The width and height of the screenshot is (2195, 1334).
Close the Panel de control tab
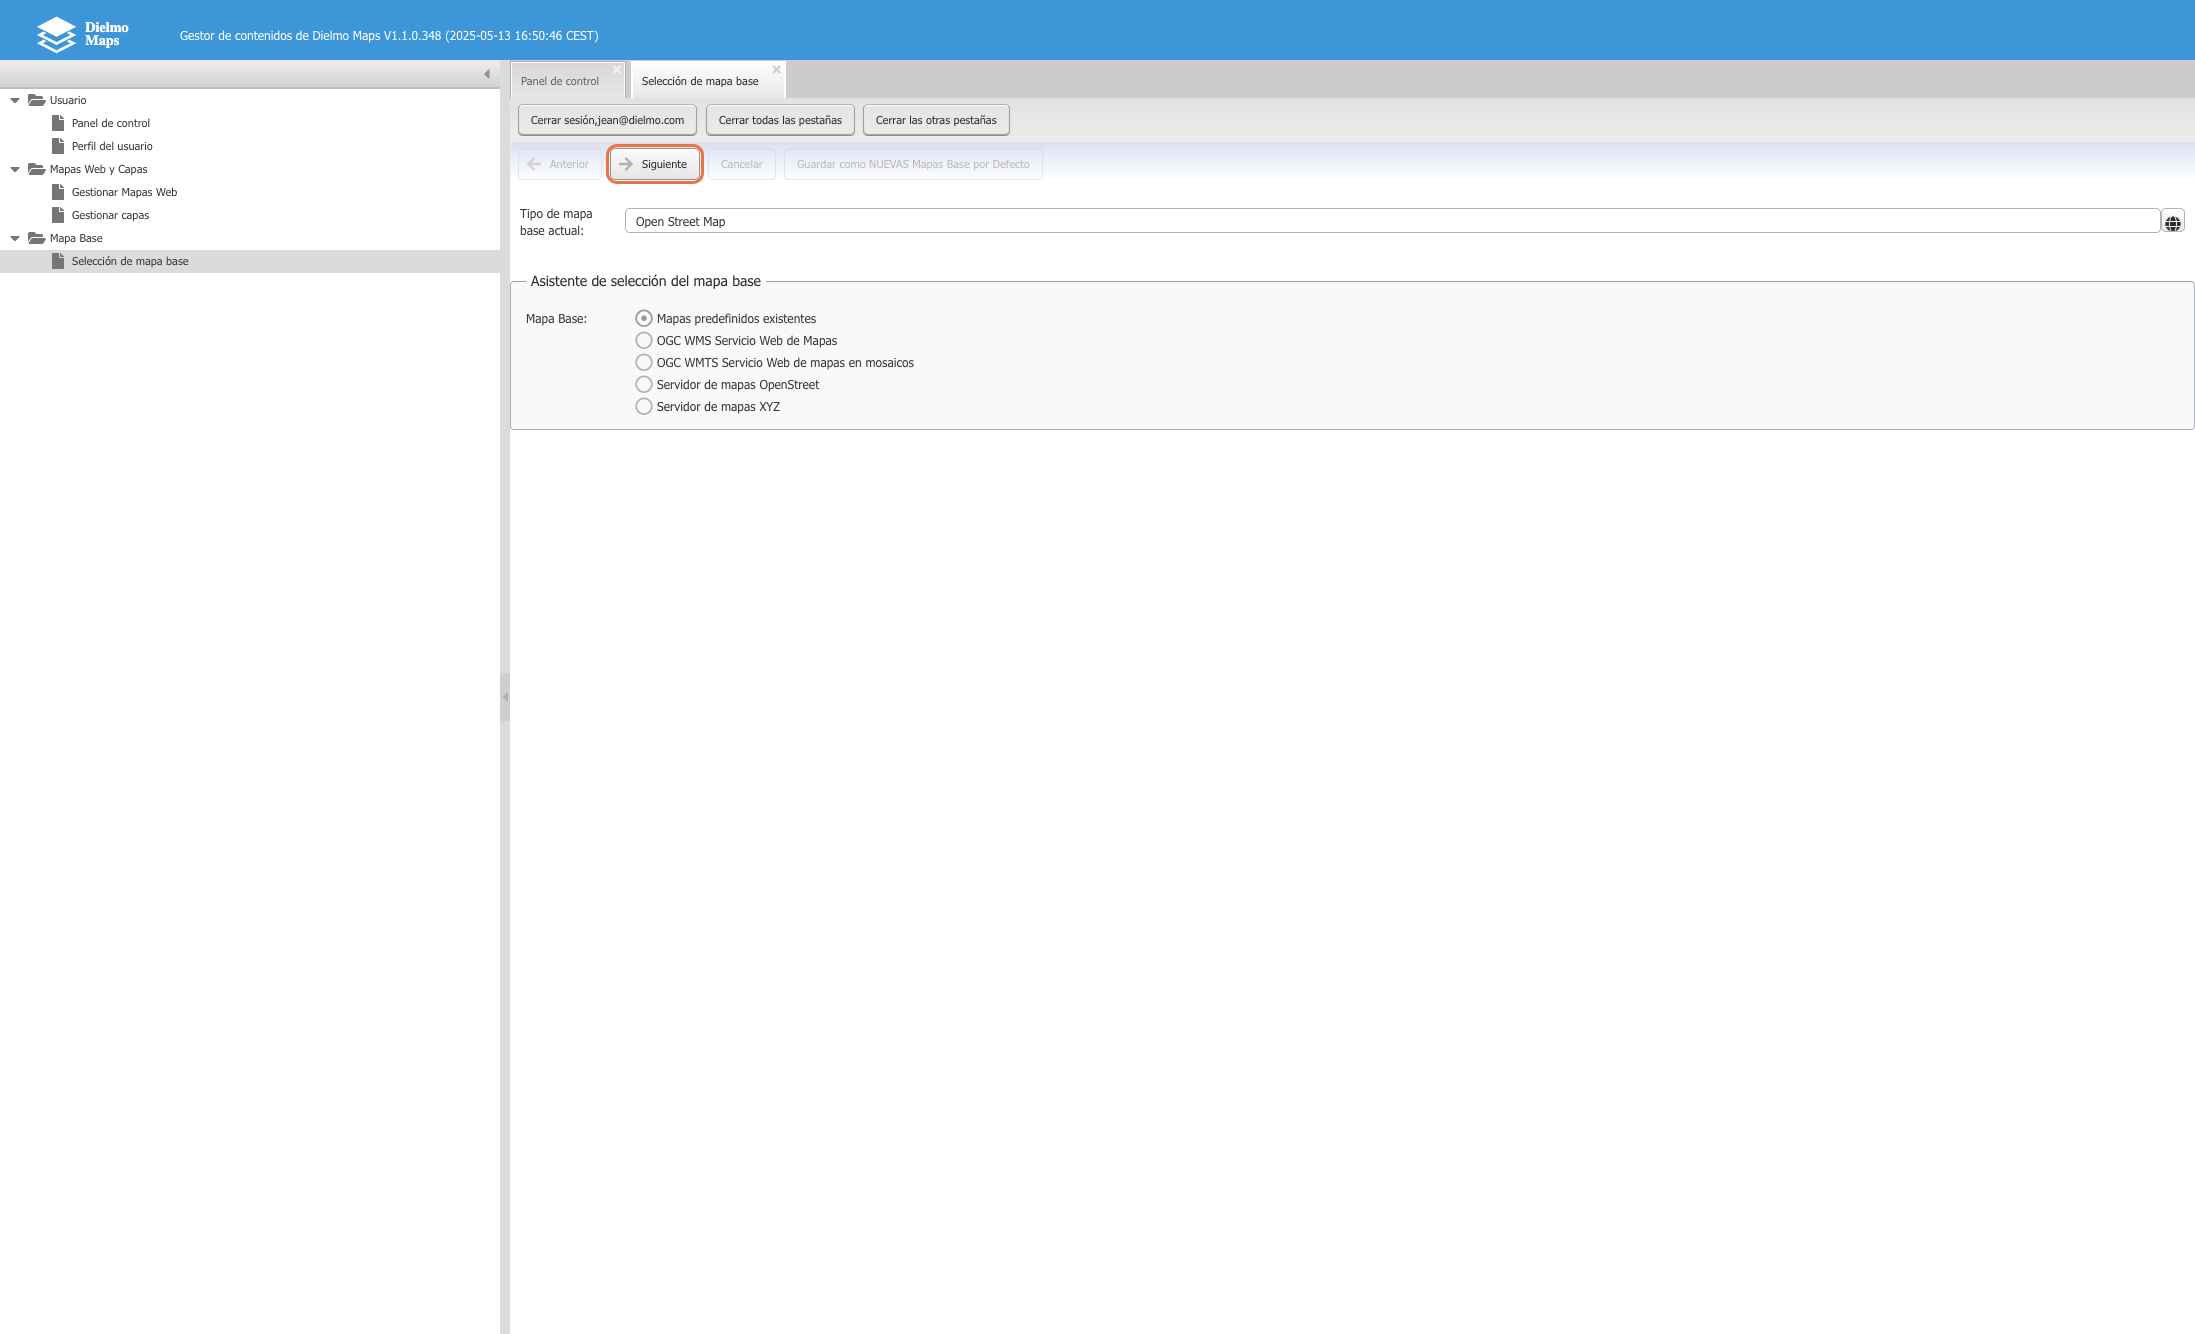pos(617,70)
